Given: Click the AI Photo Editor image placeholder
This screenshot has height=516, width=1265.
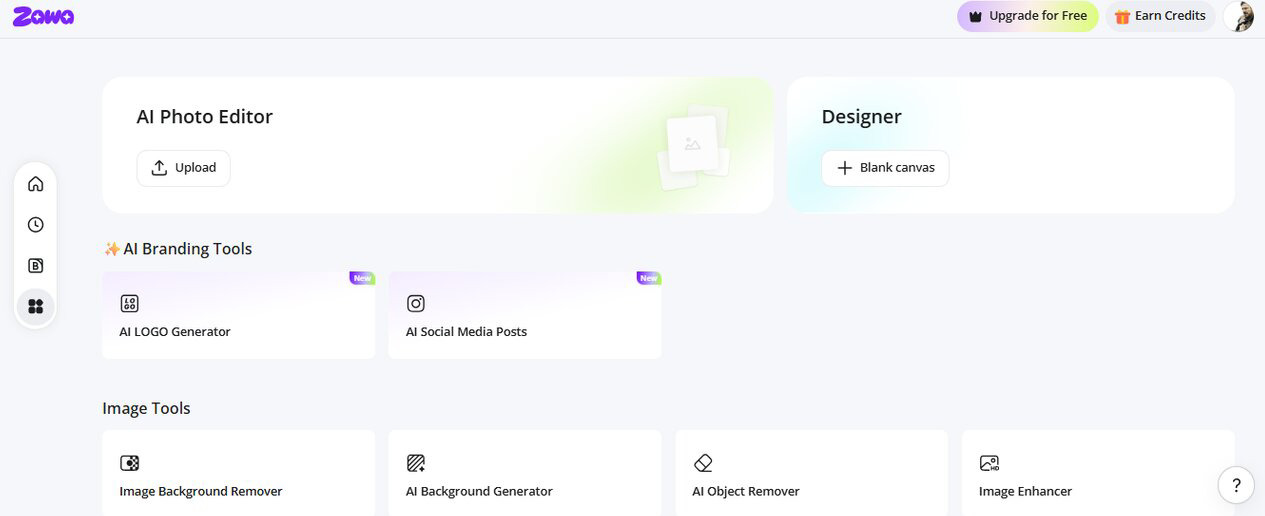Looking at the screenshot, I should (x=694, y=146).
